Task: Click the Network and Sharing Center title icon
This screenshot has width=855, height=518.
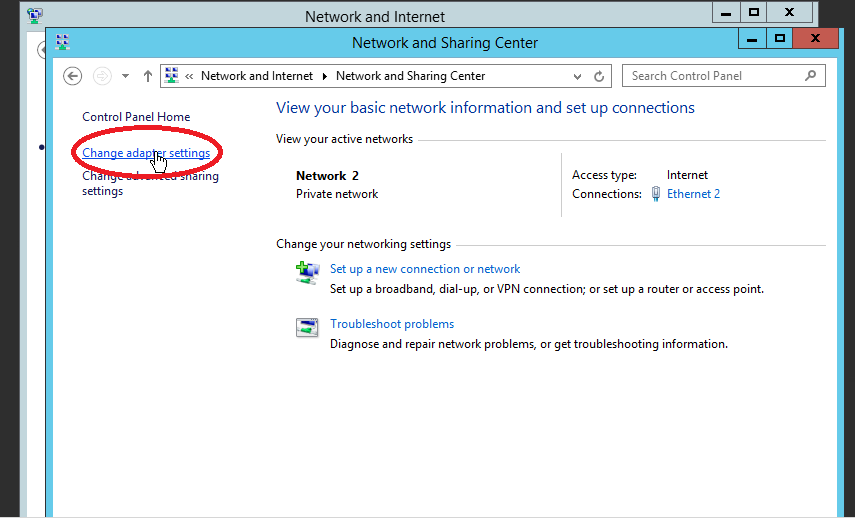Action: pyautogui.click(x=63, y=42)
